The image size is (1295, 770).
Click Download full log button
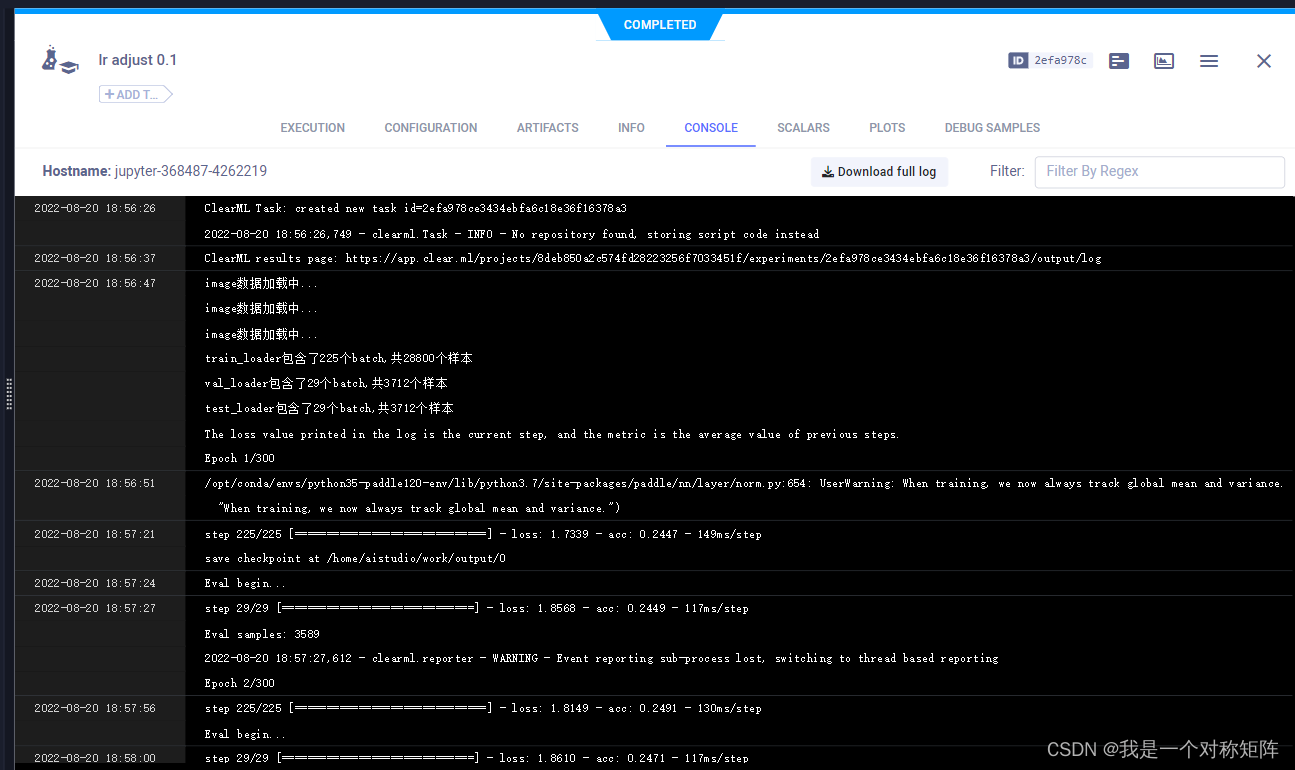click(879, 172)
